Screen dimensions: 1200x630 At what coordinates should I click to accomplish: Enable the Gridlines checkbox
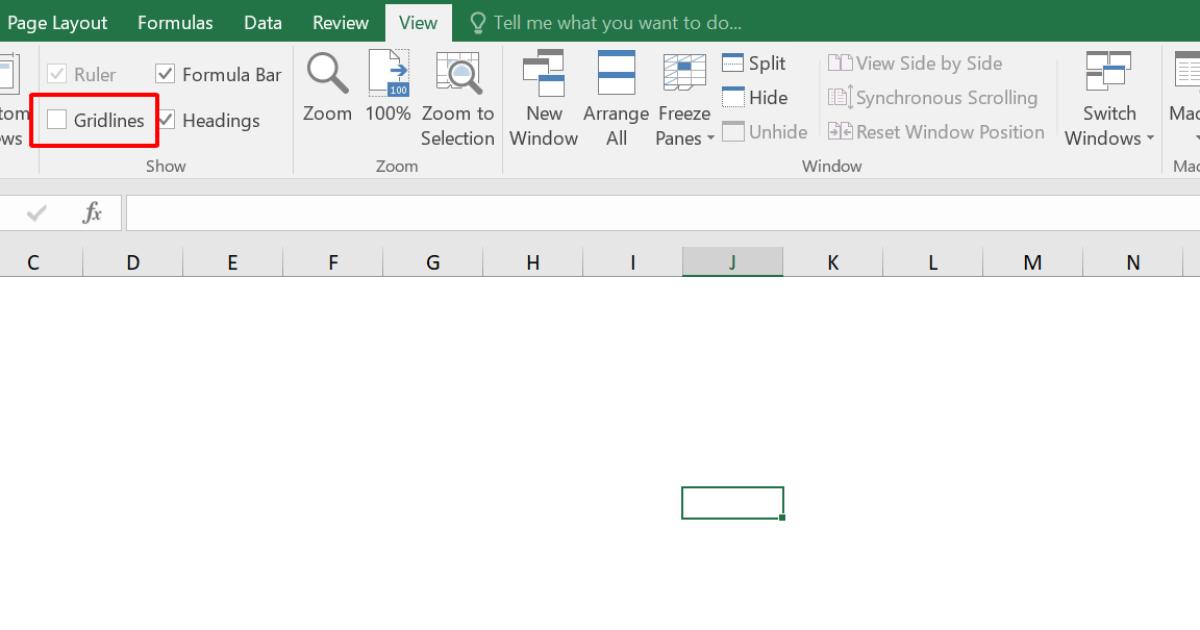(x=56, y=120)
